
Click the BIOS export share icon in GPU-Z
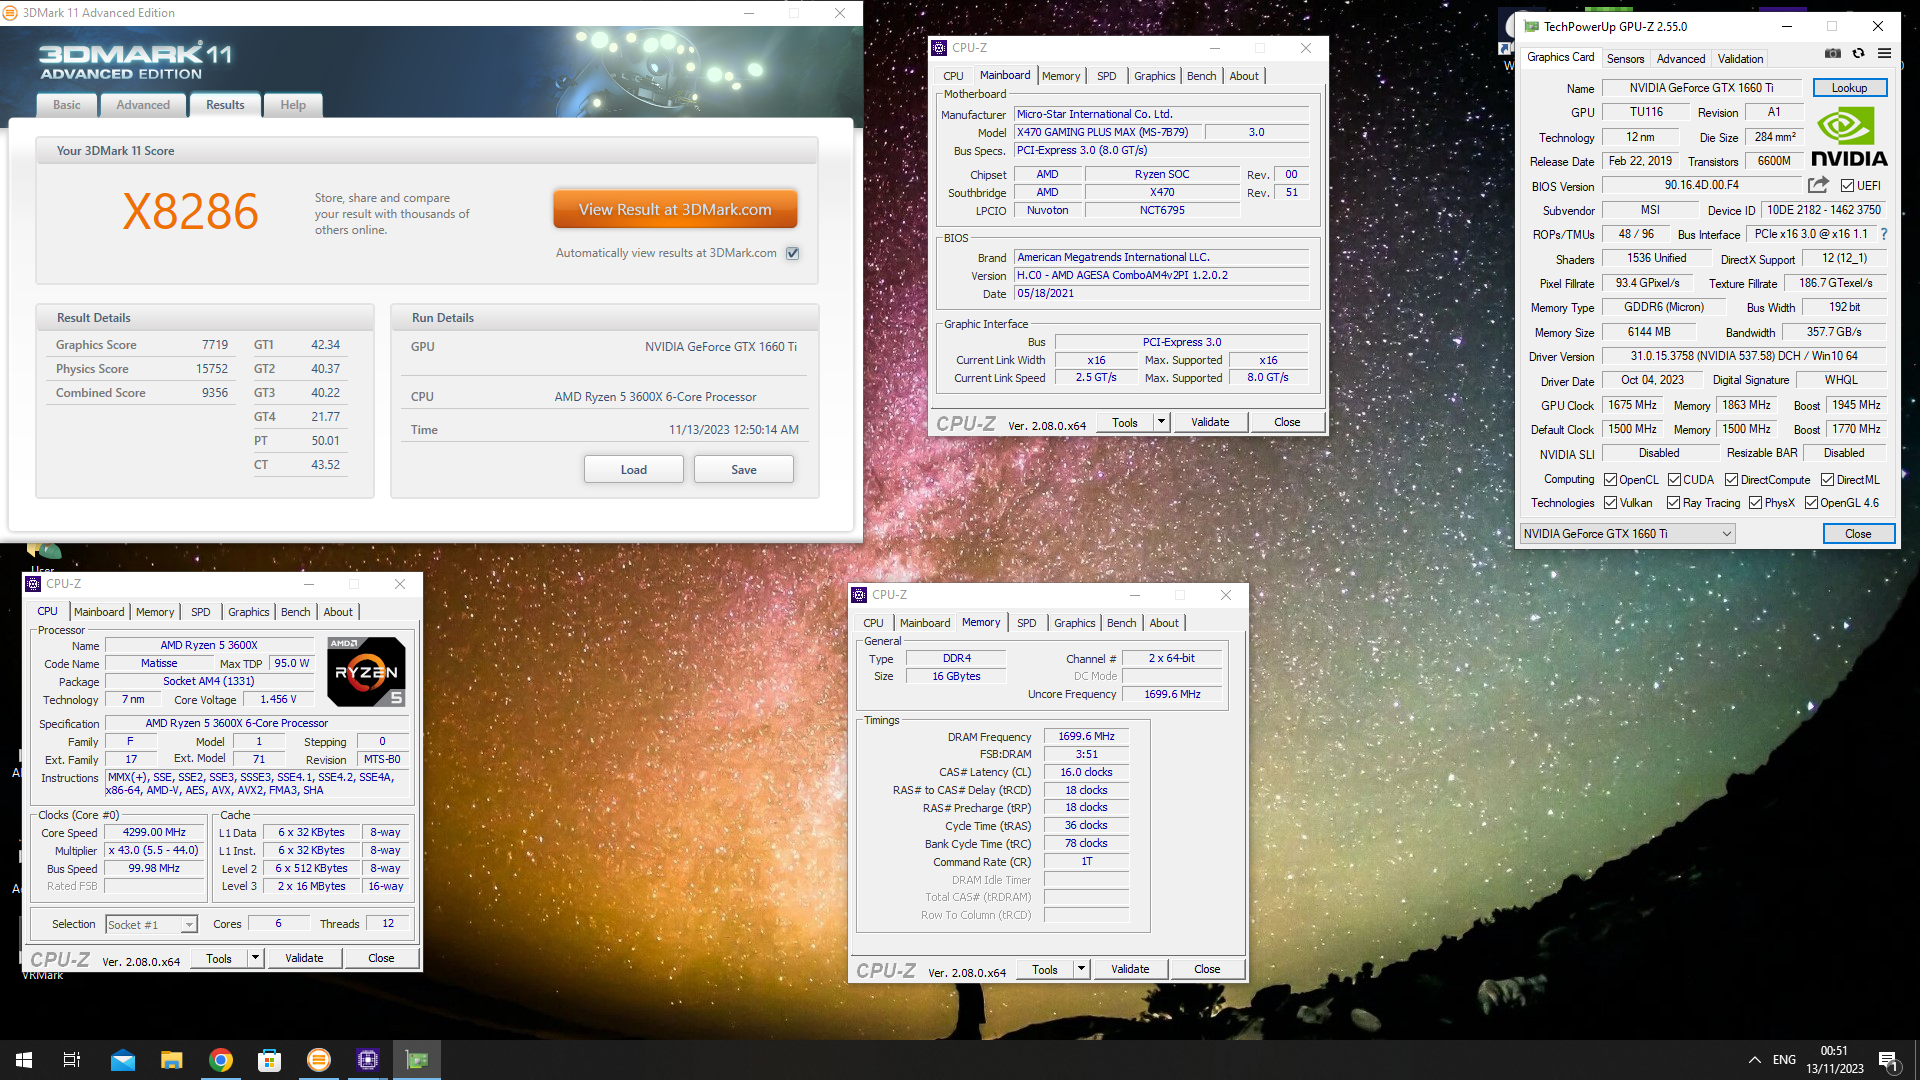coord(1818,185)
